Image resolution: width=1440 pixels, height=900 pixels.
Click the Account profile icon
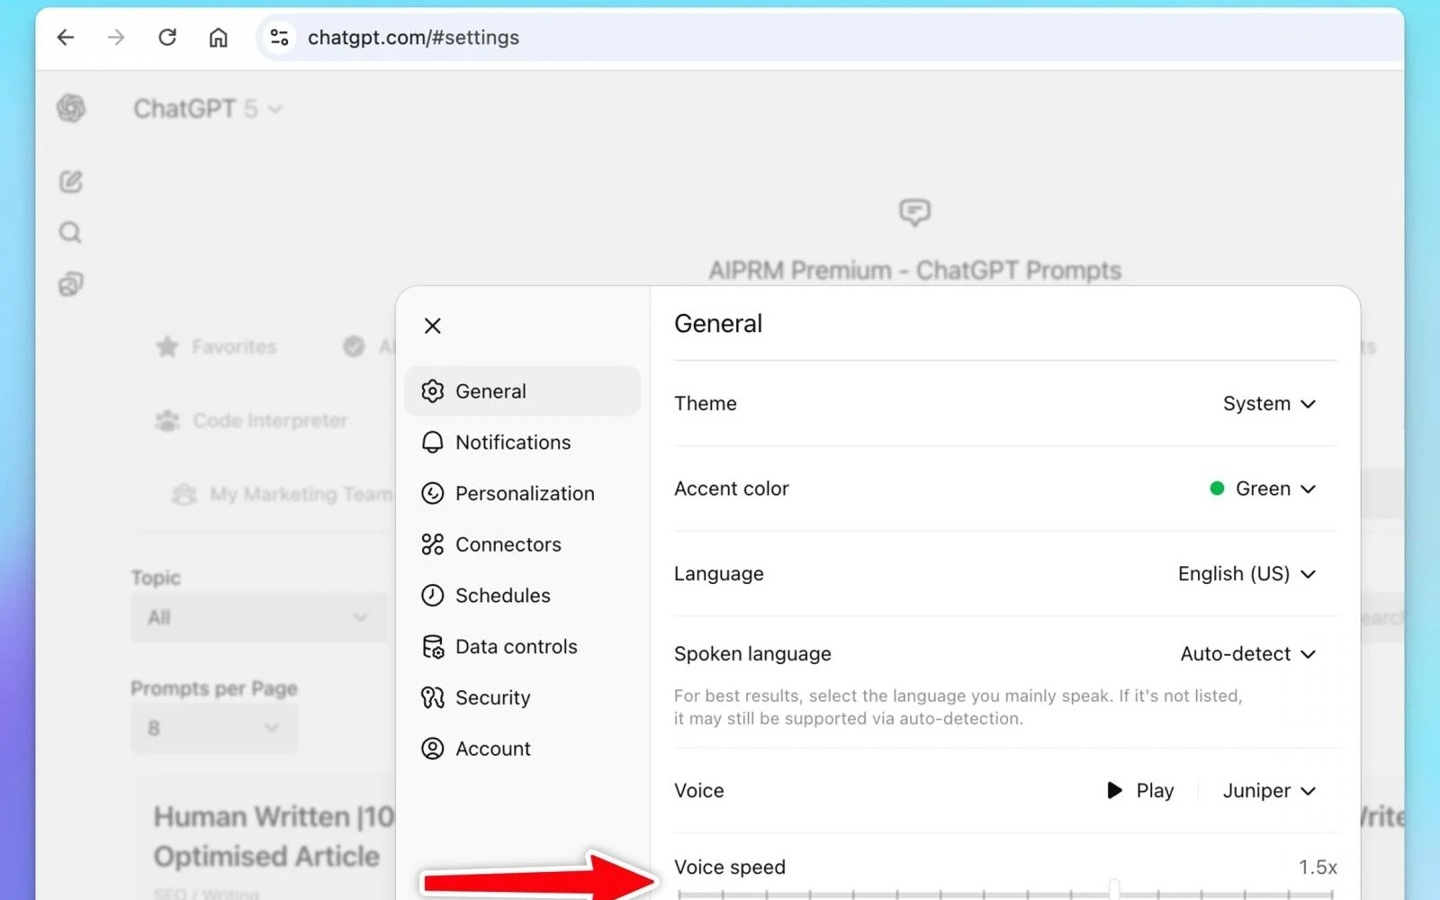(432, 748)
